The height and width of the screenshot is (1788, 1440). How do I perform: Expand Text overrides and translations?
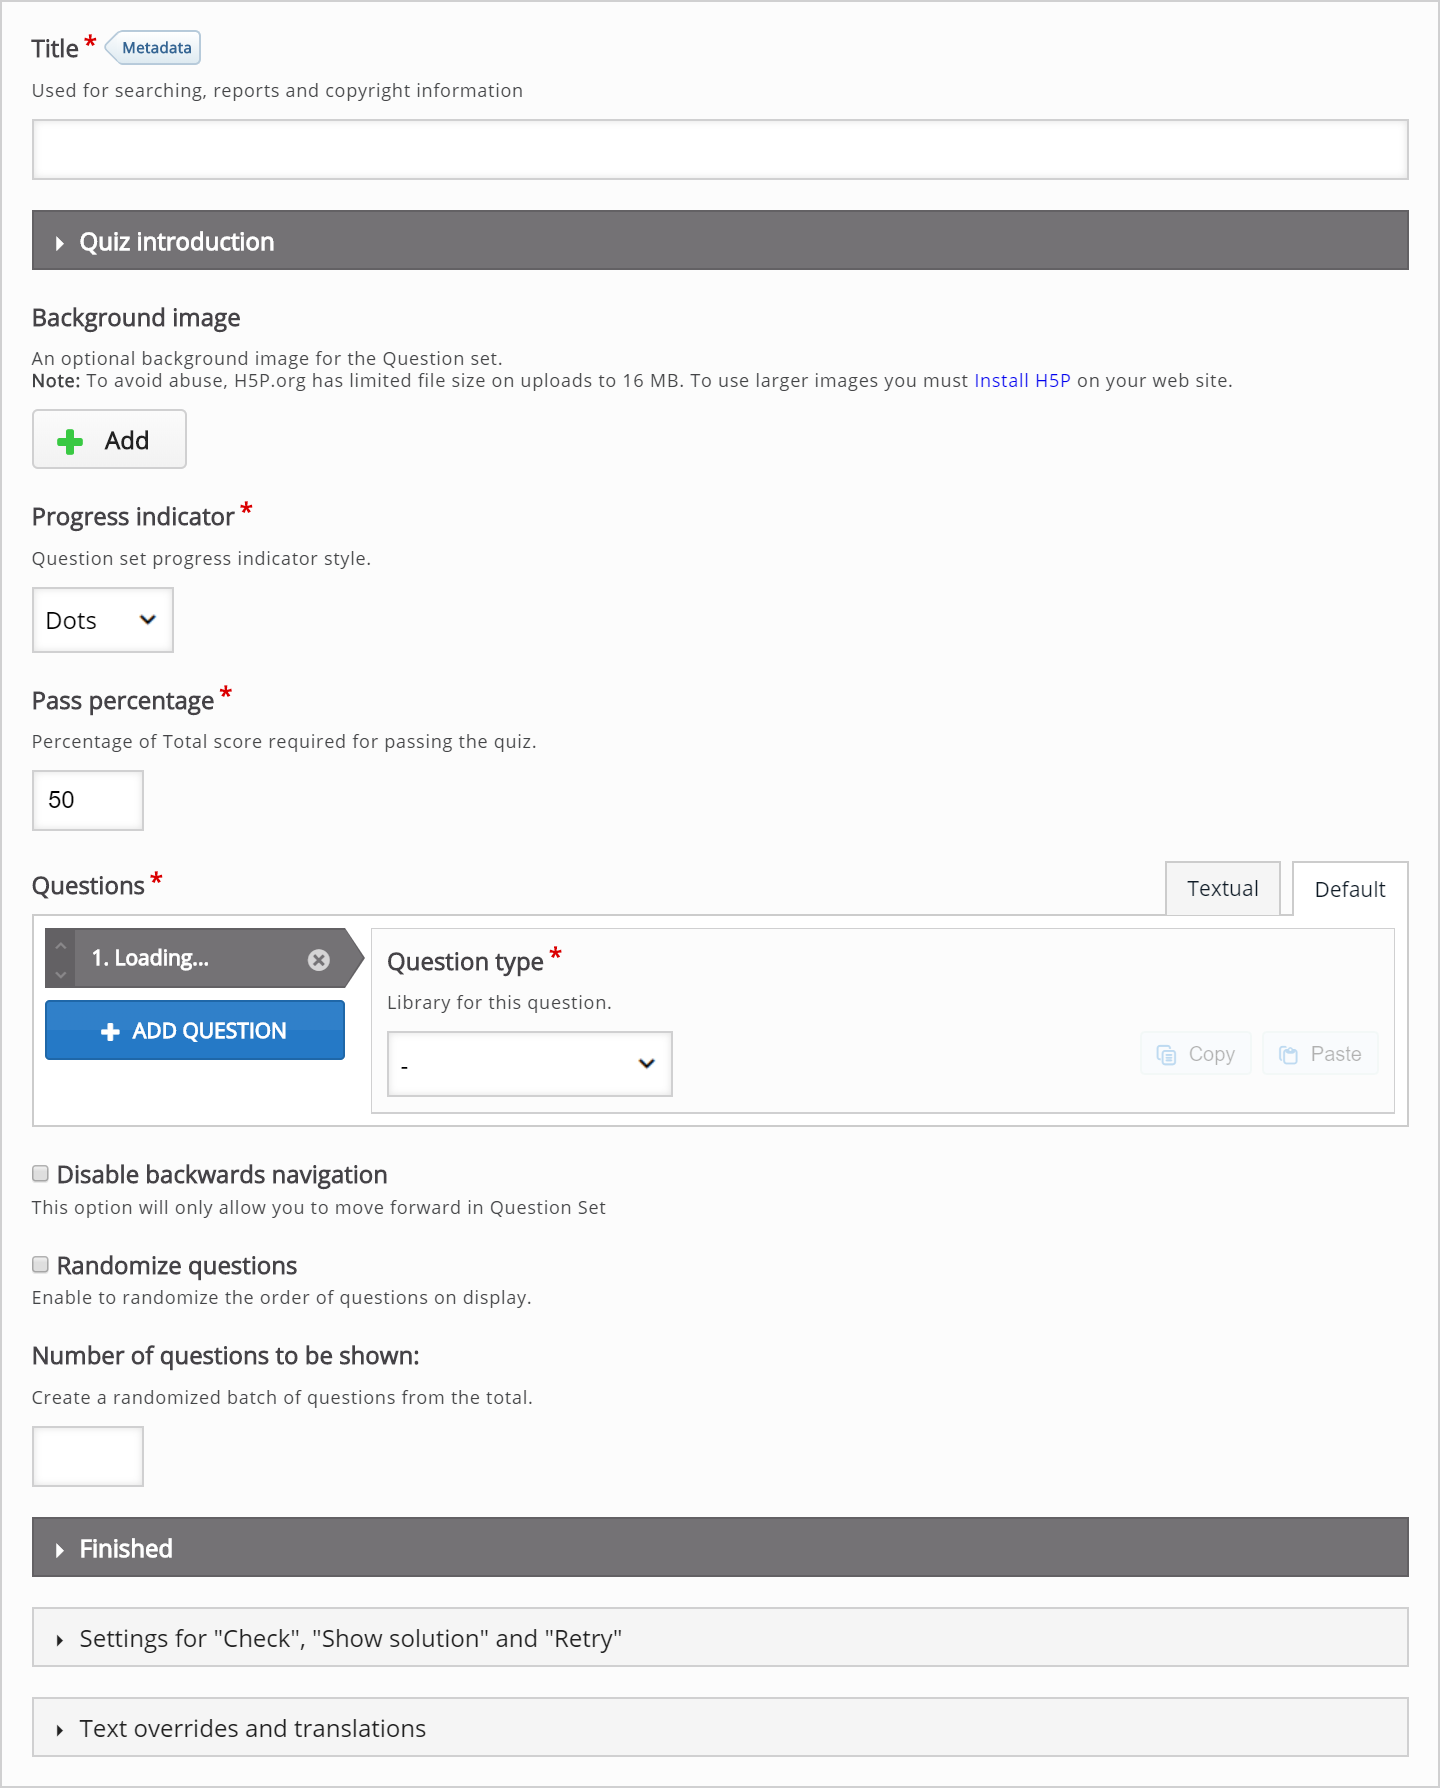point(720,1728)
